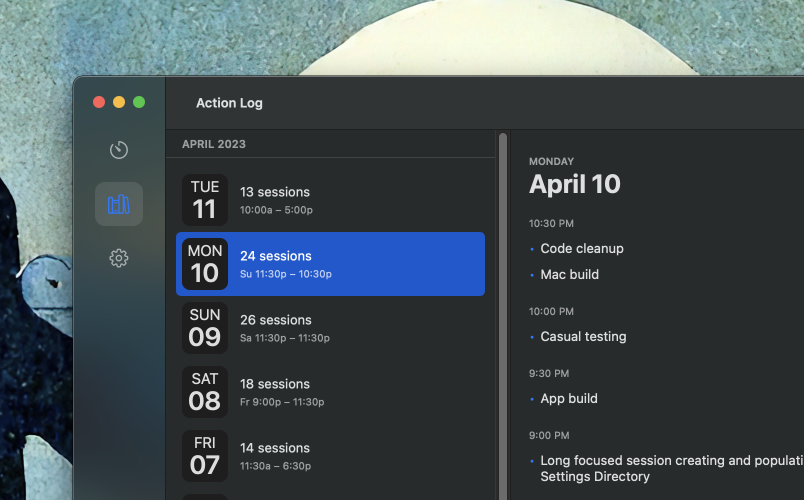The width and height of the screenshot is (804, 500).
Task: Choose the SAT 08 entry with 18 sessions
Action: click(x=330, y=392)
